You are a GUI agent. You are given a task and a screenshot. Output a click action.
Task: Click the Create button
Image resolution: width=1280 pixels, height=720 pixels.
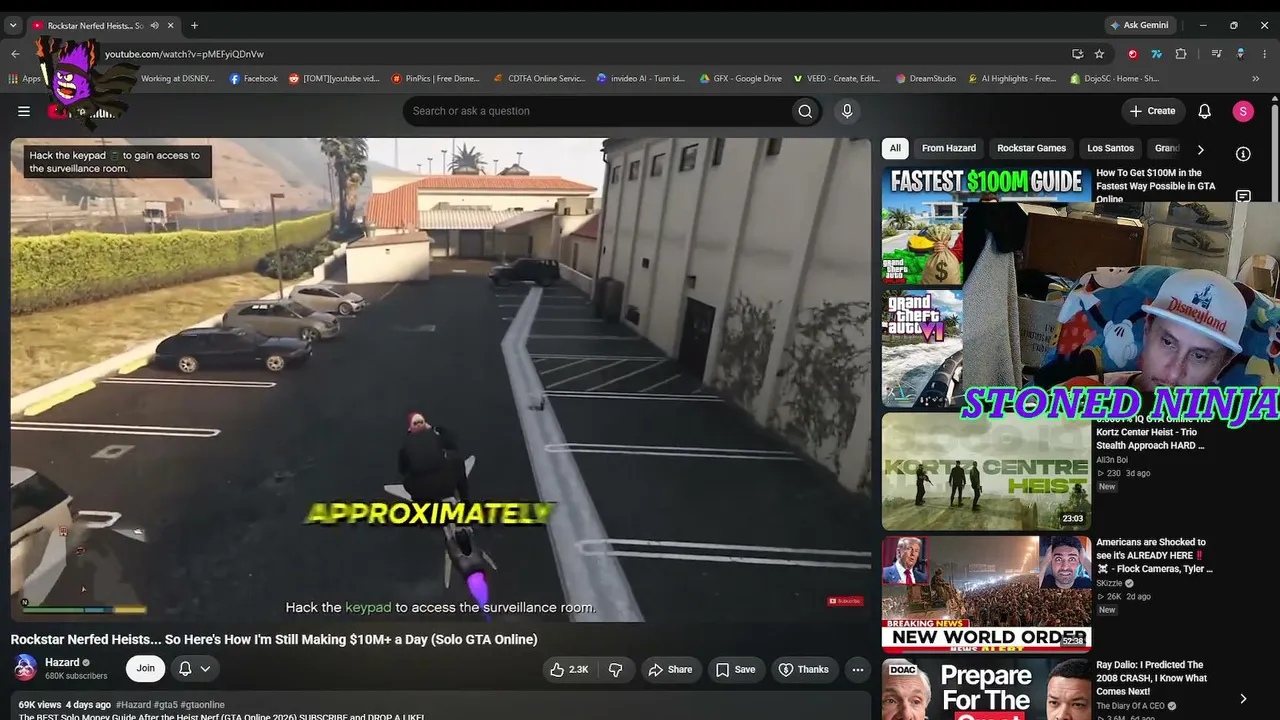pyautogui.click(x=1152, y=111)
